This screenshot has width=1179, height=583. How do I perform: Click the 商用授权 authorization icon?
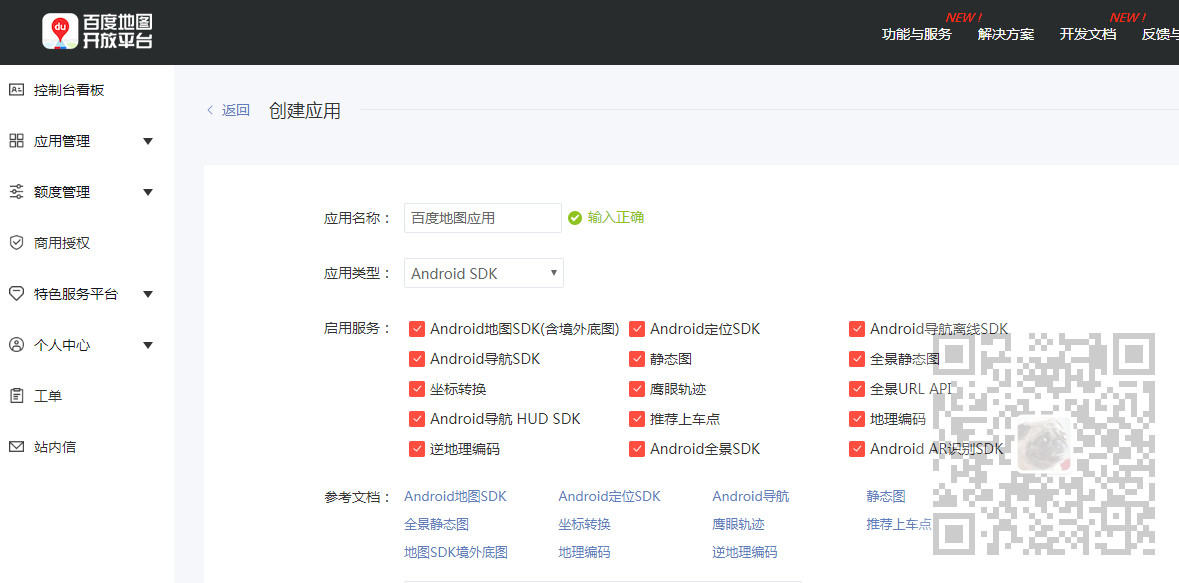click(x=16, y=242)
